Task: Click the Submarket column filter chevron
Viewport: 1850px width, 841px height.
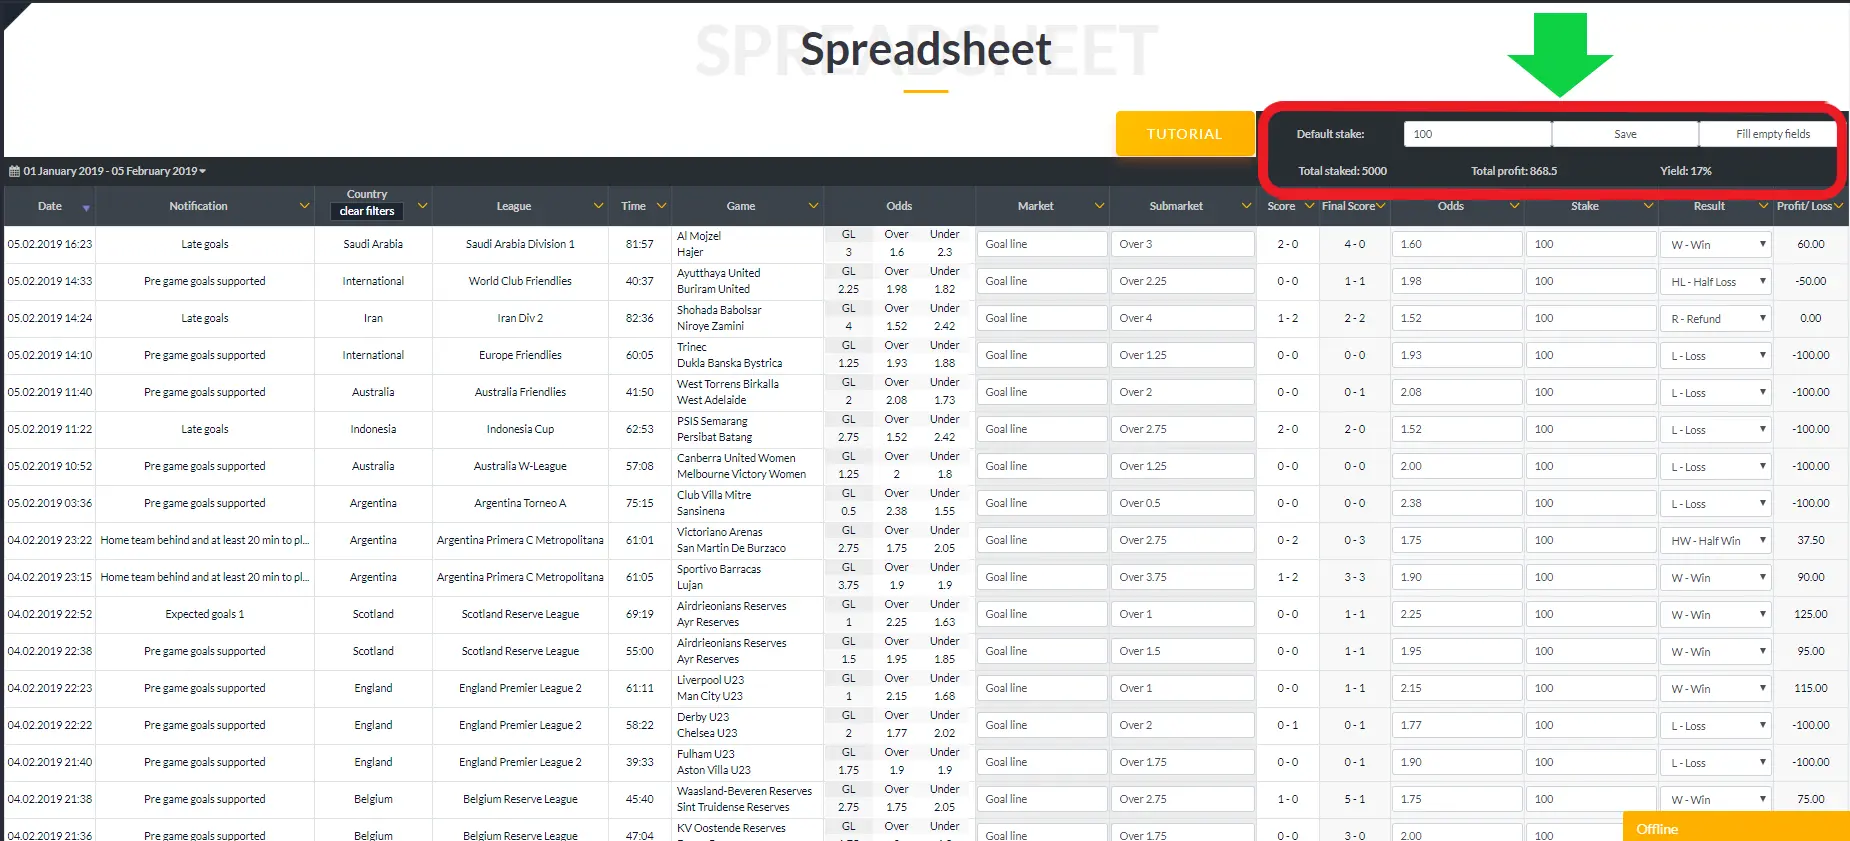Action: tap(1246, 206)
